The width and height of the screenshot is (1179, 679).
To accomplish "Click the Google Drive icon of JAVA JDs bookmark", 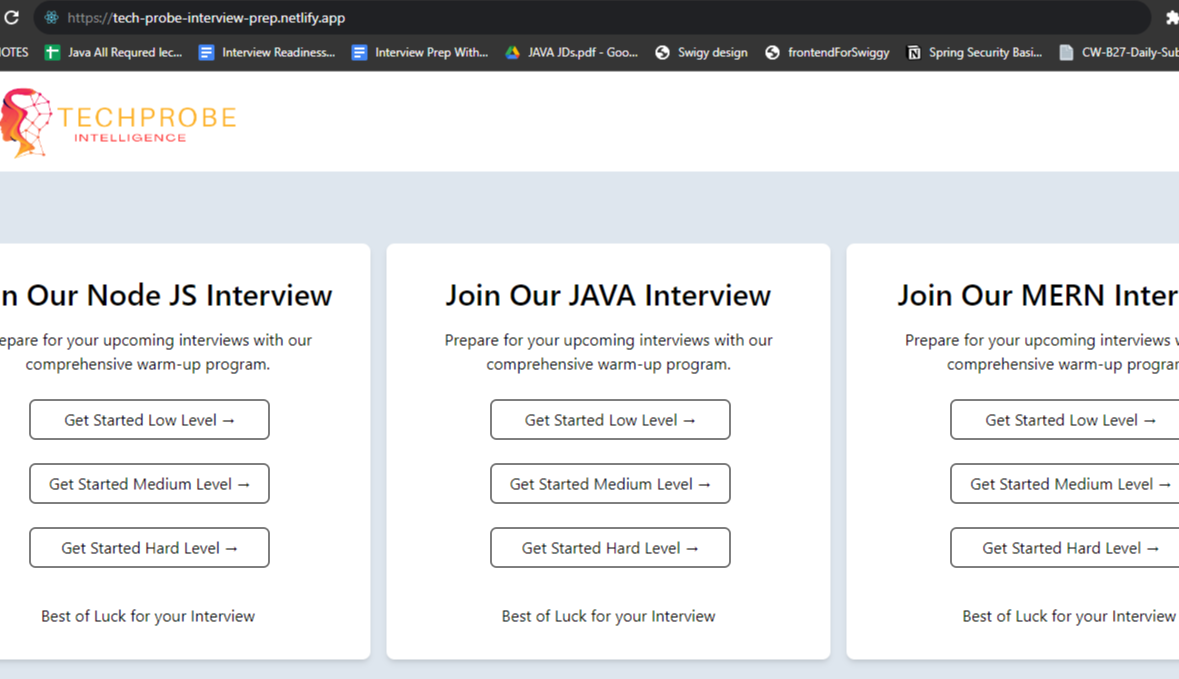I will click(x=512, y=52).
